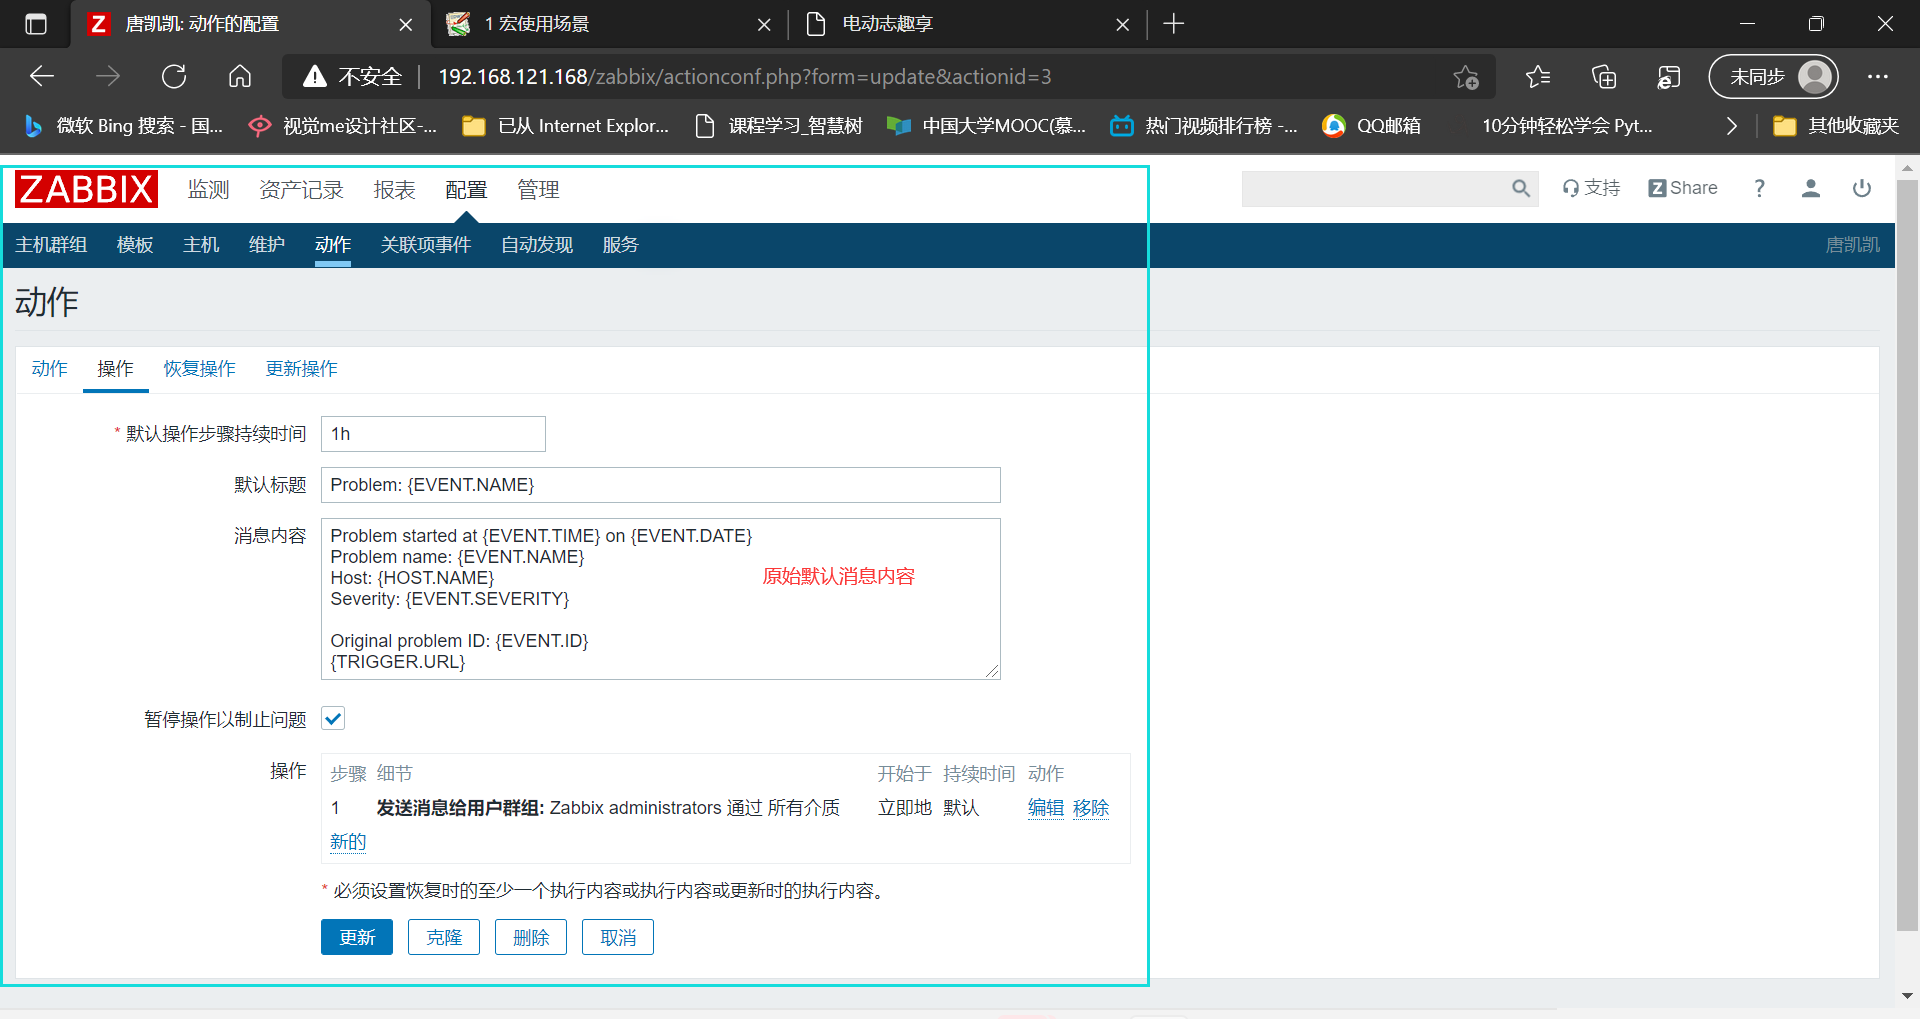The width and height of the screenshot is (1920, 1019).
Task: Open the 热门视频排行榜 bookmark
Action: (1205, 126)
